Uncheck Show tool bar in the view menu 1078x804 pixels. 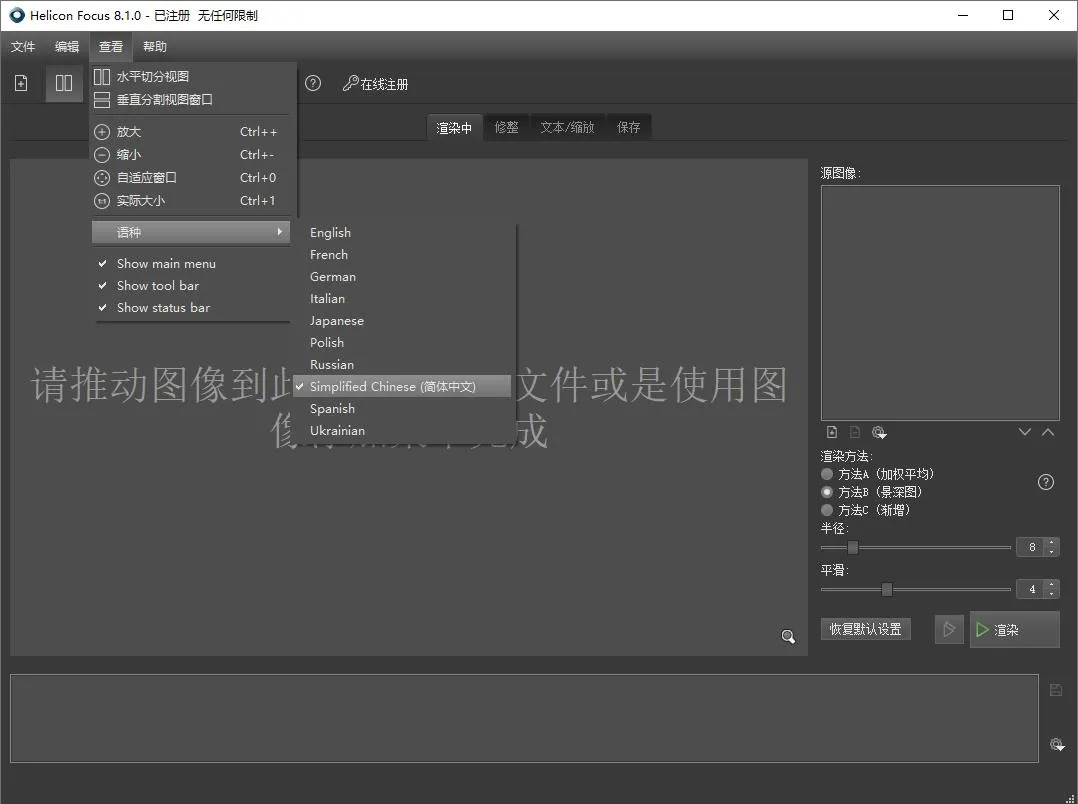[158, 286]
